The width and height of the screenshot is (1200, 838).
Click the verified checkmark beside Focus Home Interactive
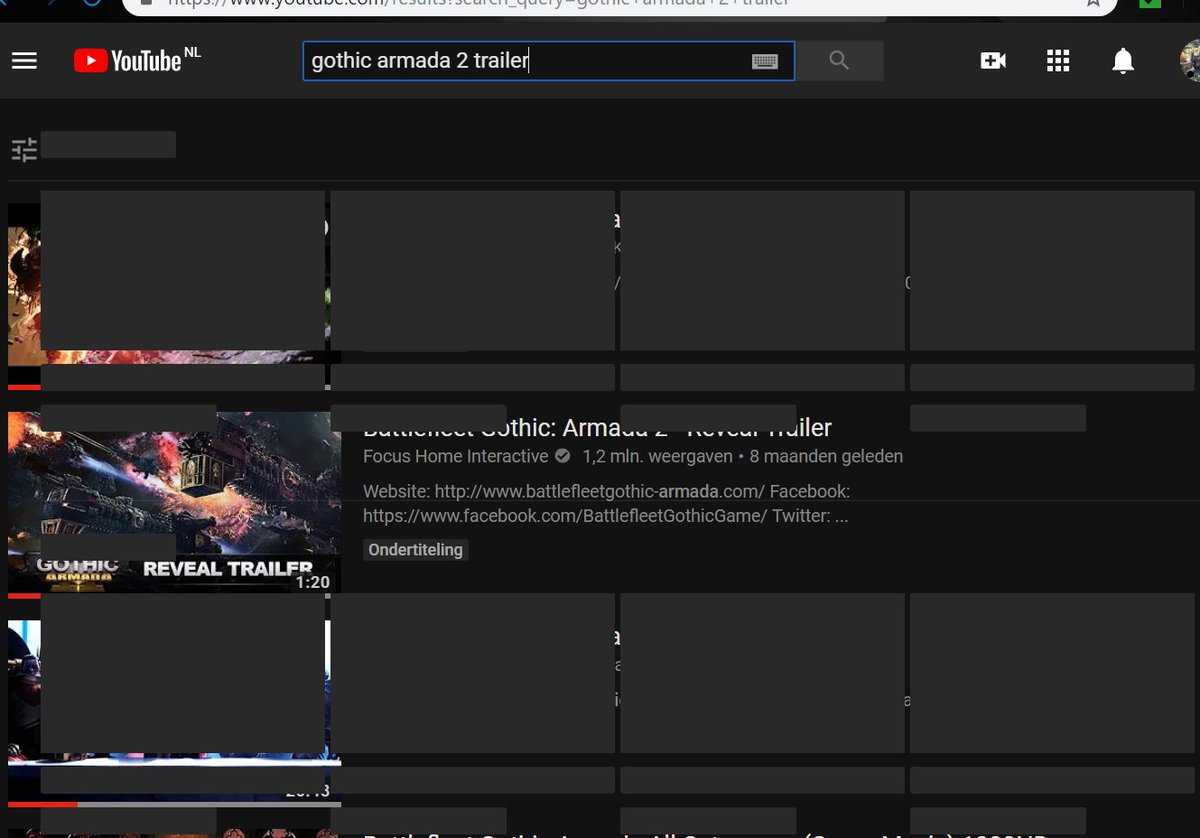562,456
